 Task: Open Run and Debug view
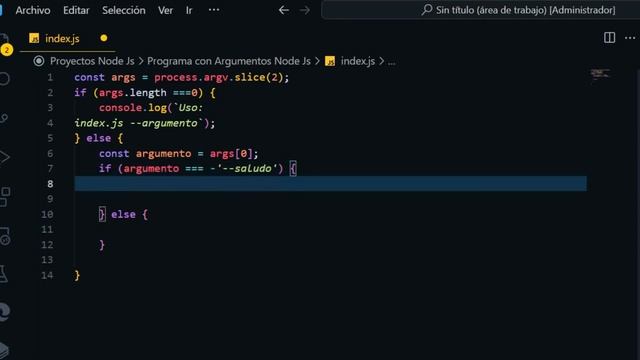[4, 157]
